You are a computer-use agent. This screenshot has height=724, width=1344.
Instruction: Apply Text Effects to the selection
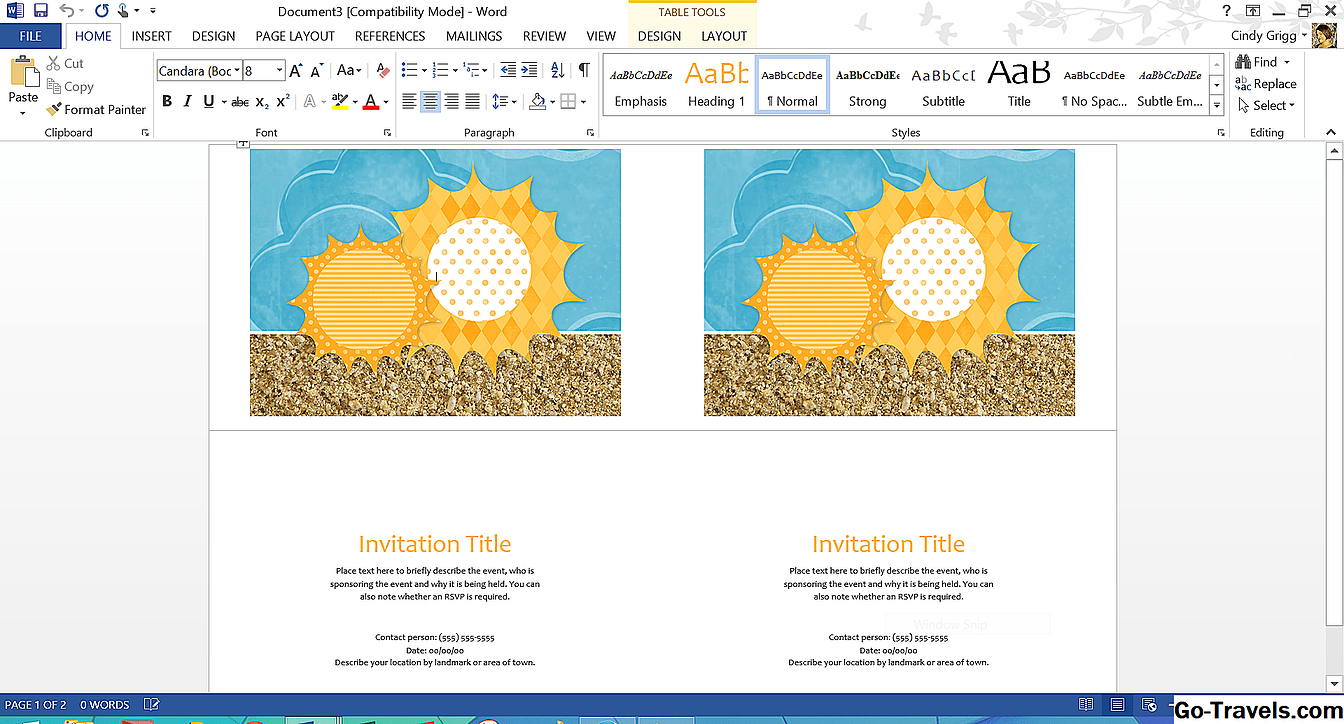(309, 101)
